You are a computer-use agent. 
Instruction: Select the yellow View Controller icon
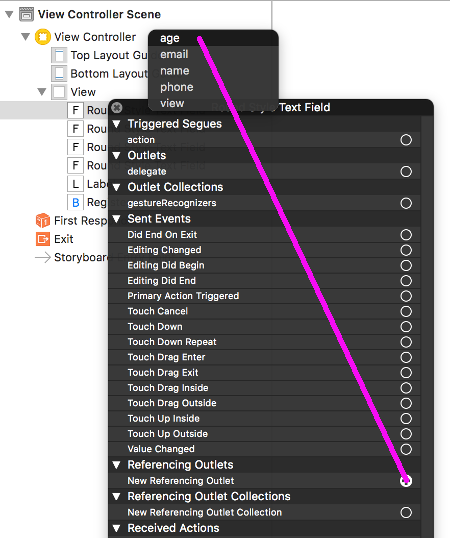click(43, 37)
